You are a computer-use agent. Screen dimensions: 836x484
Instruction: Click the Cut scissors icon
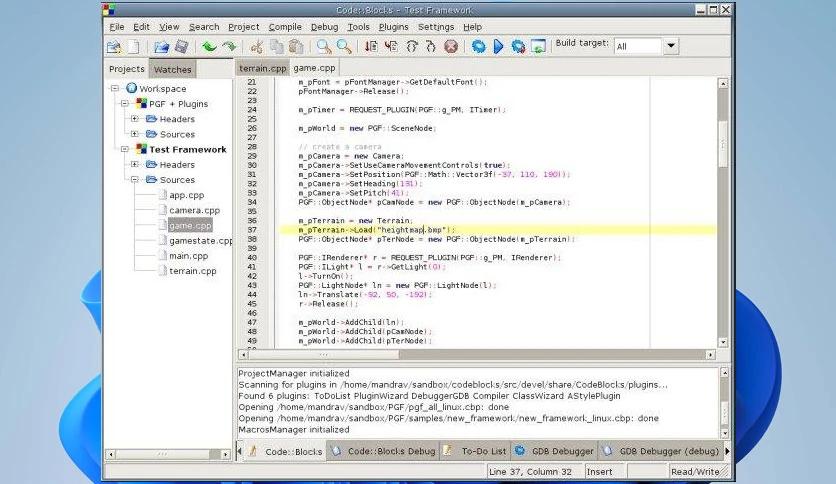256,47
